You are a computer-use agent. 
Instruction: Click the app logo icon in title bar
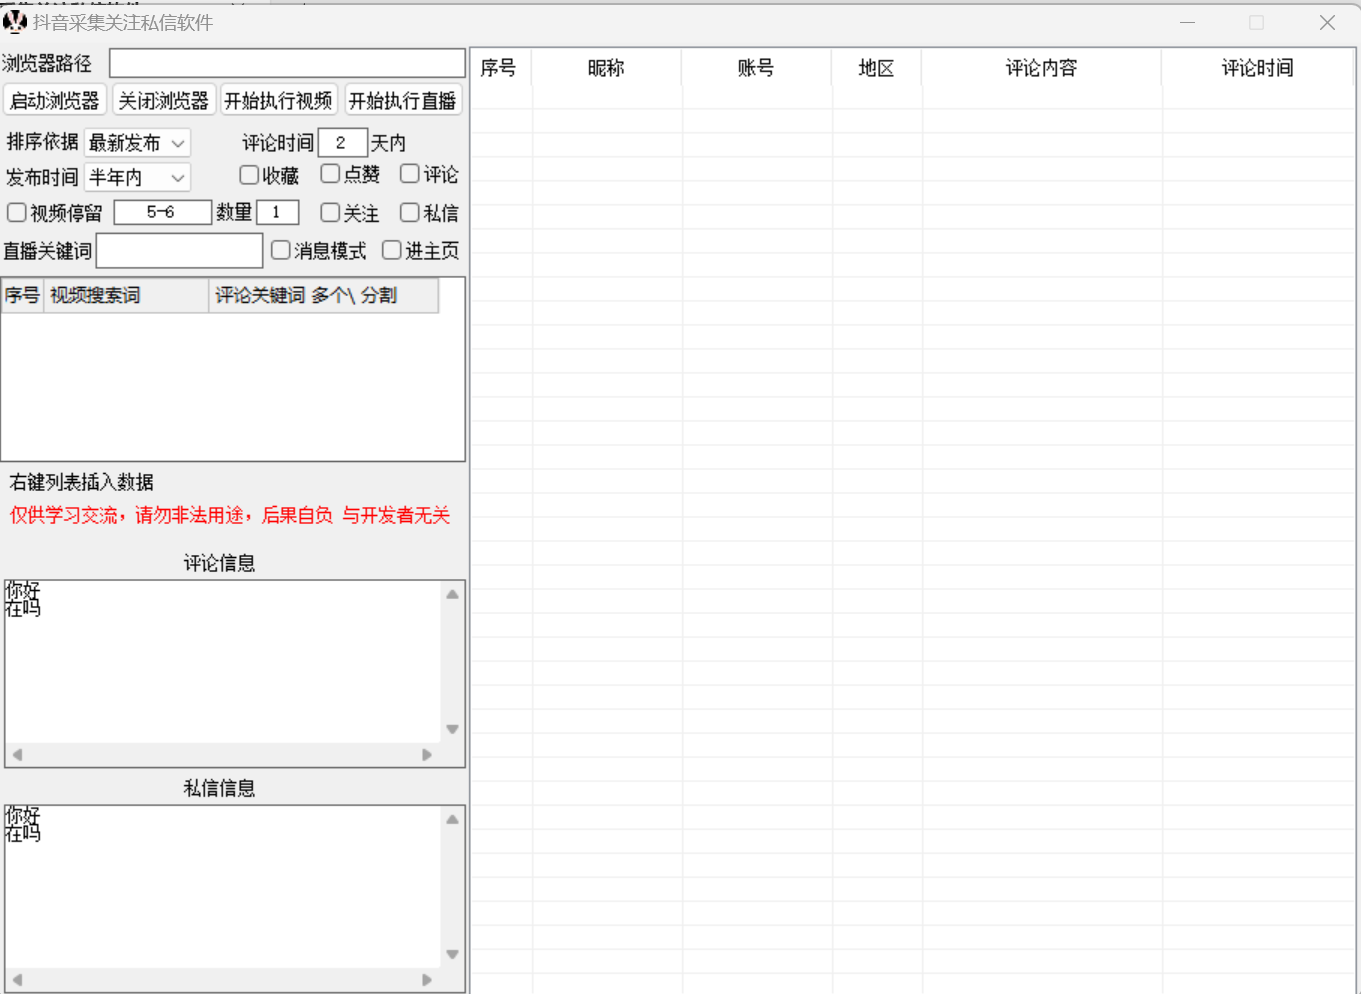coord(15,21)
